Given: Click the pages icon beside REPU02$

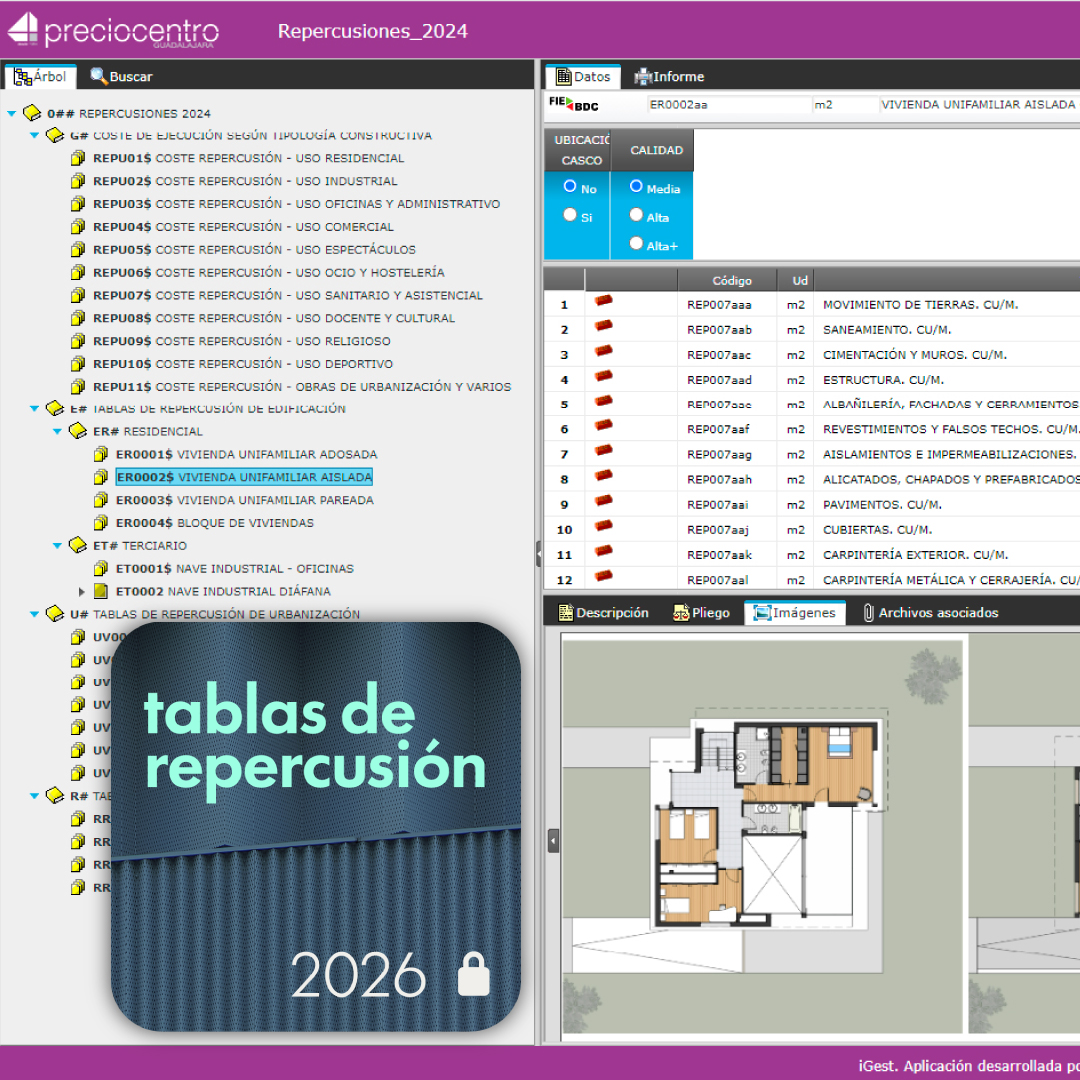Looking at the screenshot, I should click(x=78, y=181).
